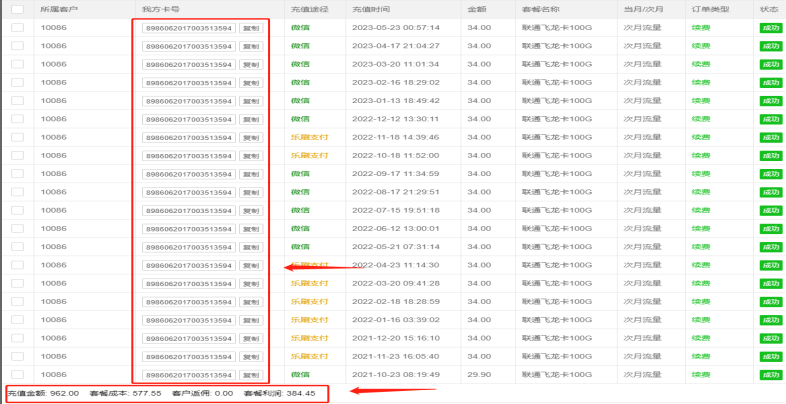This screenshot has height=404, width=786.
Task: Click card number input on 2022-10-18 11:52:00 row
Action: coord(189,156)
